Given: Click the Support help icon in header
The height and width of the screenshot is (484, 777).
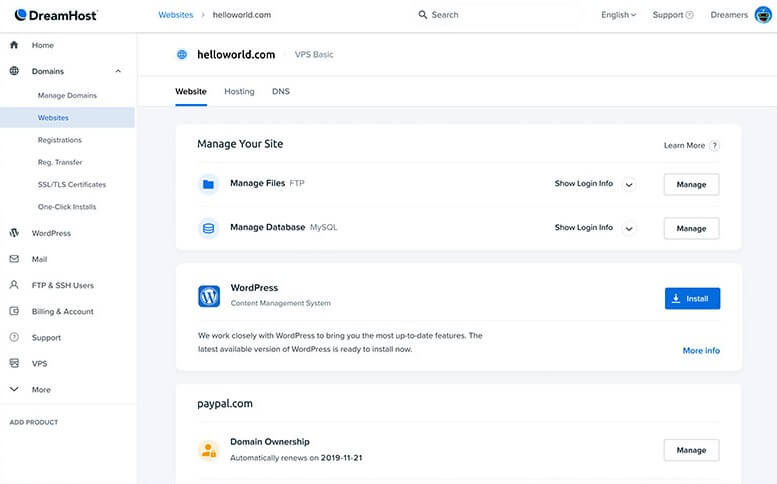Looking at the screenshot, I should pyautogui.click(x=689, y=15).
